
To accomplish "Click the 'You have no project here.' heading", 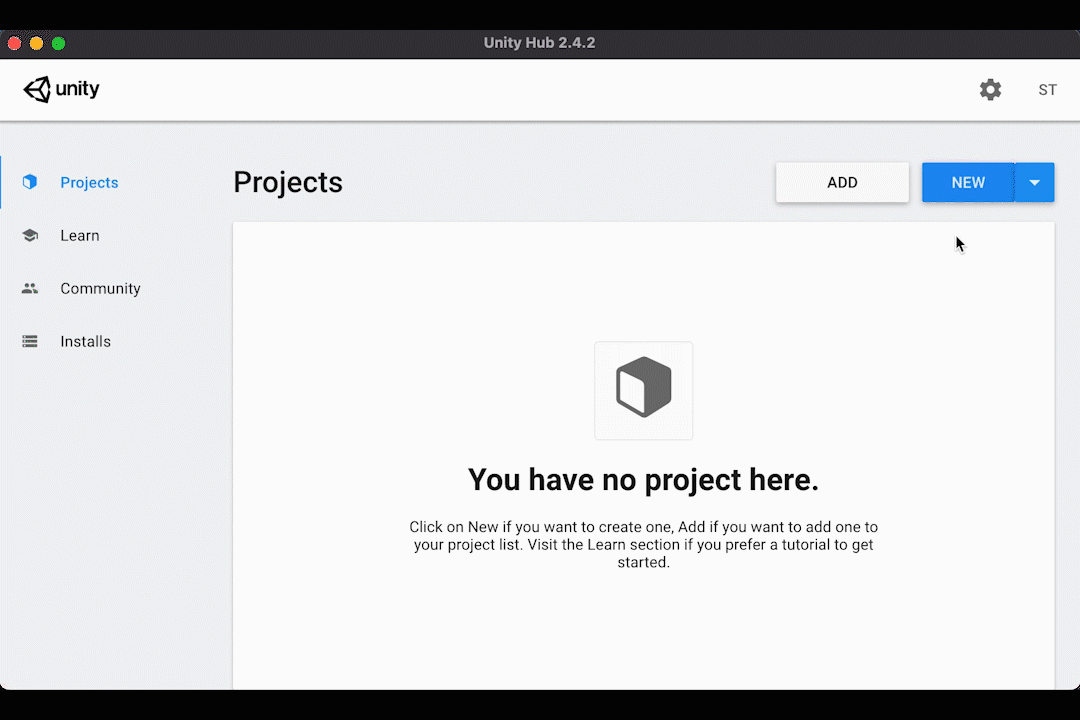I will click(x=643, y=480).
